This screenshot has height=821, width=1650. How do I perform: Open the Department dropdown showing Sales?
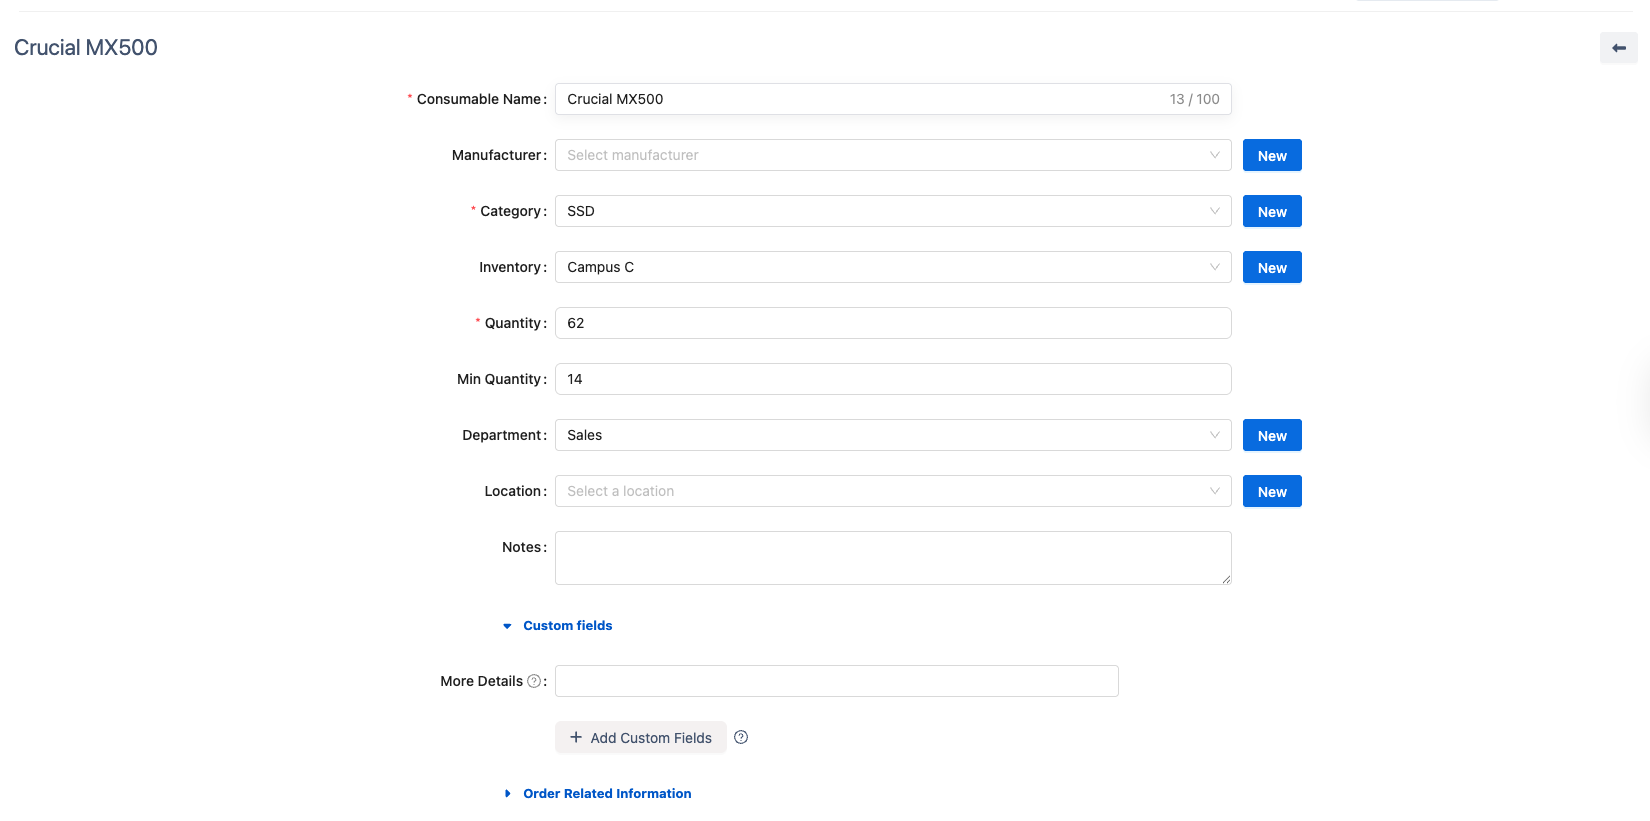click(892, 435)
